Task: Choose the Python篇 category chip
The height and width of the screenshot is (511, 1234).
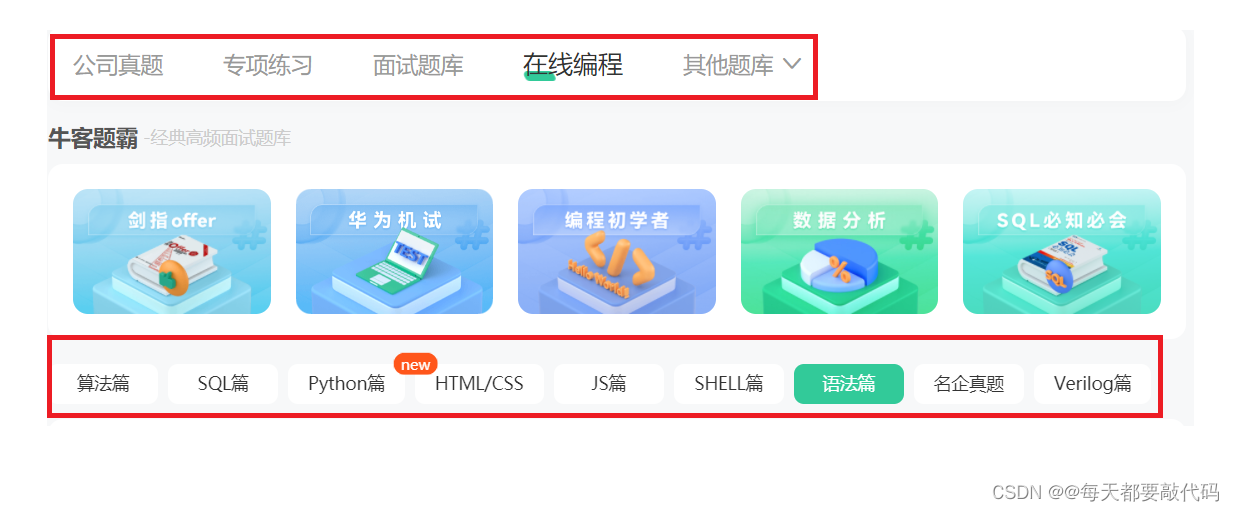Action: [346, 383]
